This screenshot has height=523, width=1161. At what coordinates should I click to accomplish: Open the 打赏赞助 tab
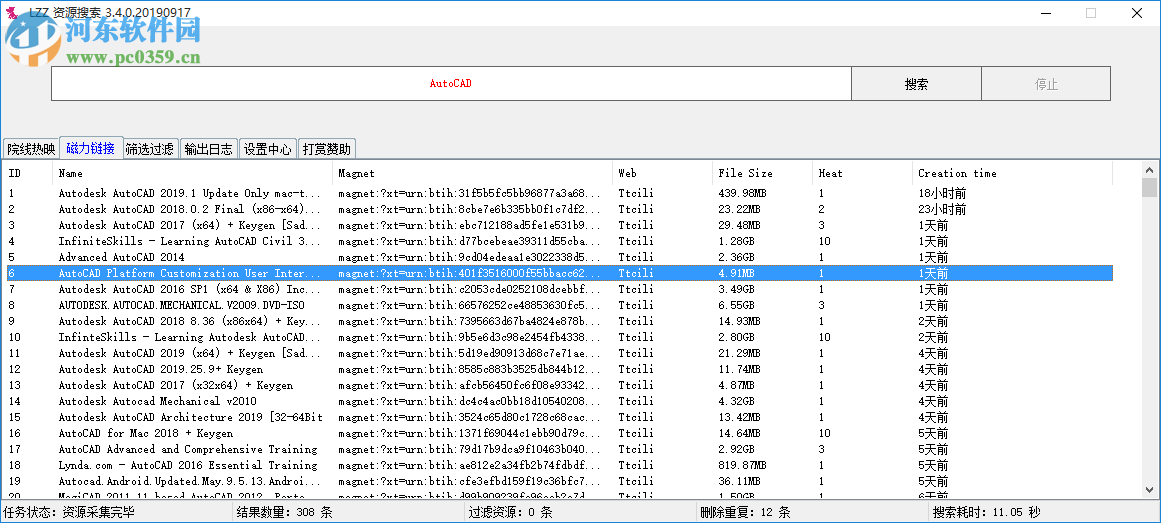[327, 149]
